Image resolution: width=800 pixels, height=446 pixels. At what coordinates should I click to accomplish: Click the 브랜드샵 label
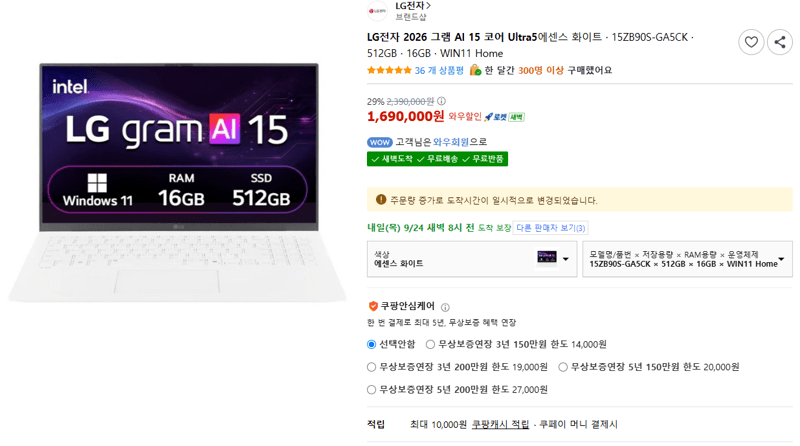coord(411,17)
